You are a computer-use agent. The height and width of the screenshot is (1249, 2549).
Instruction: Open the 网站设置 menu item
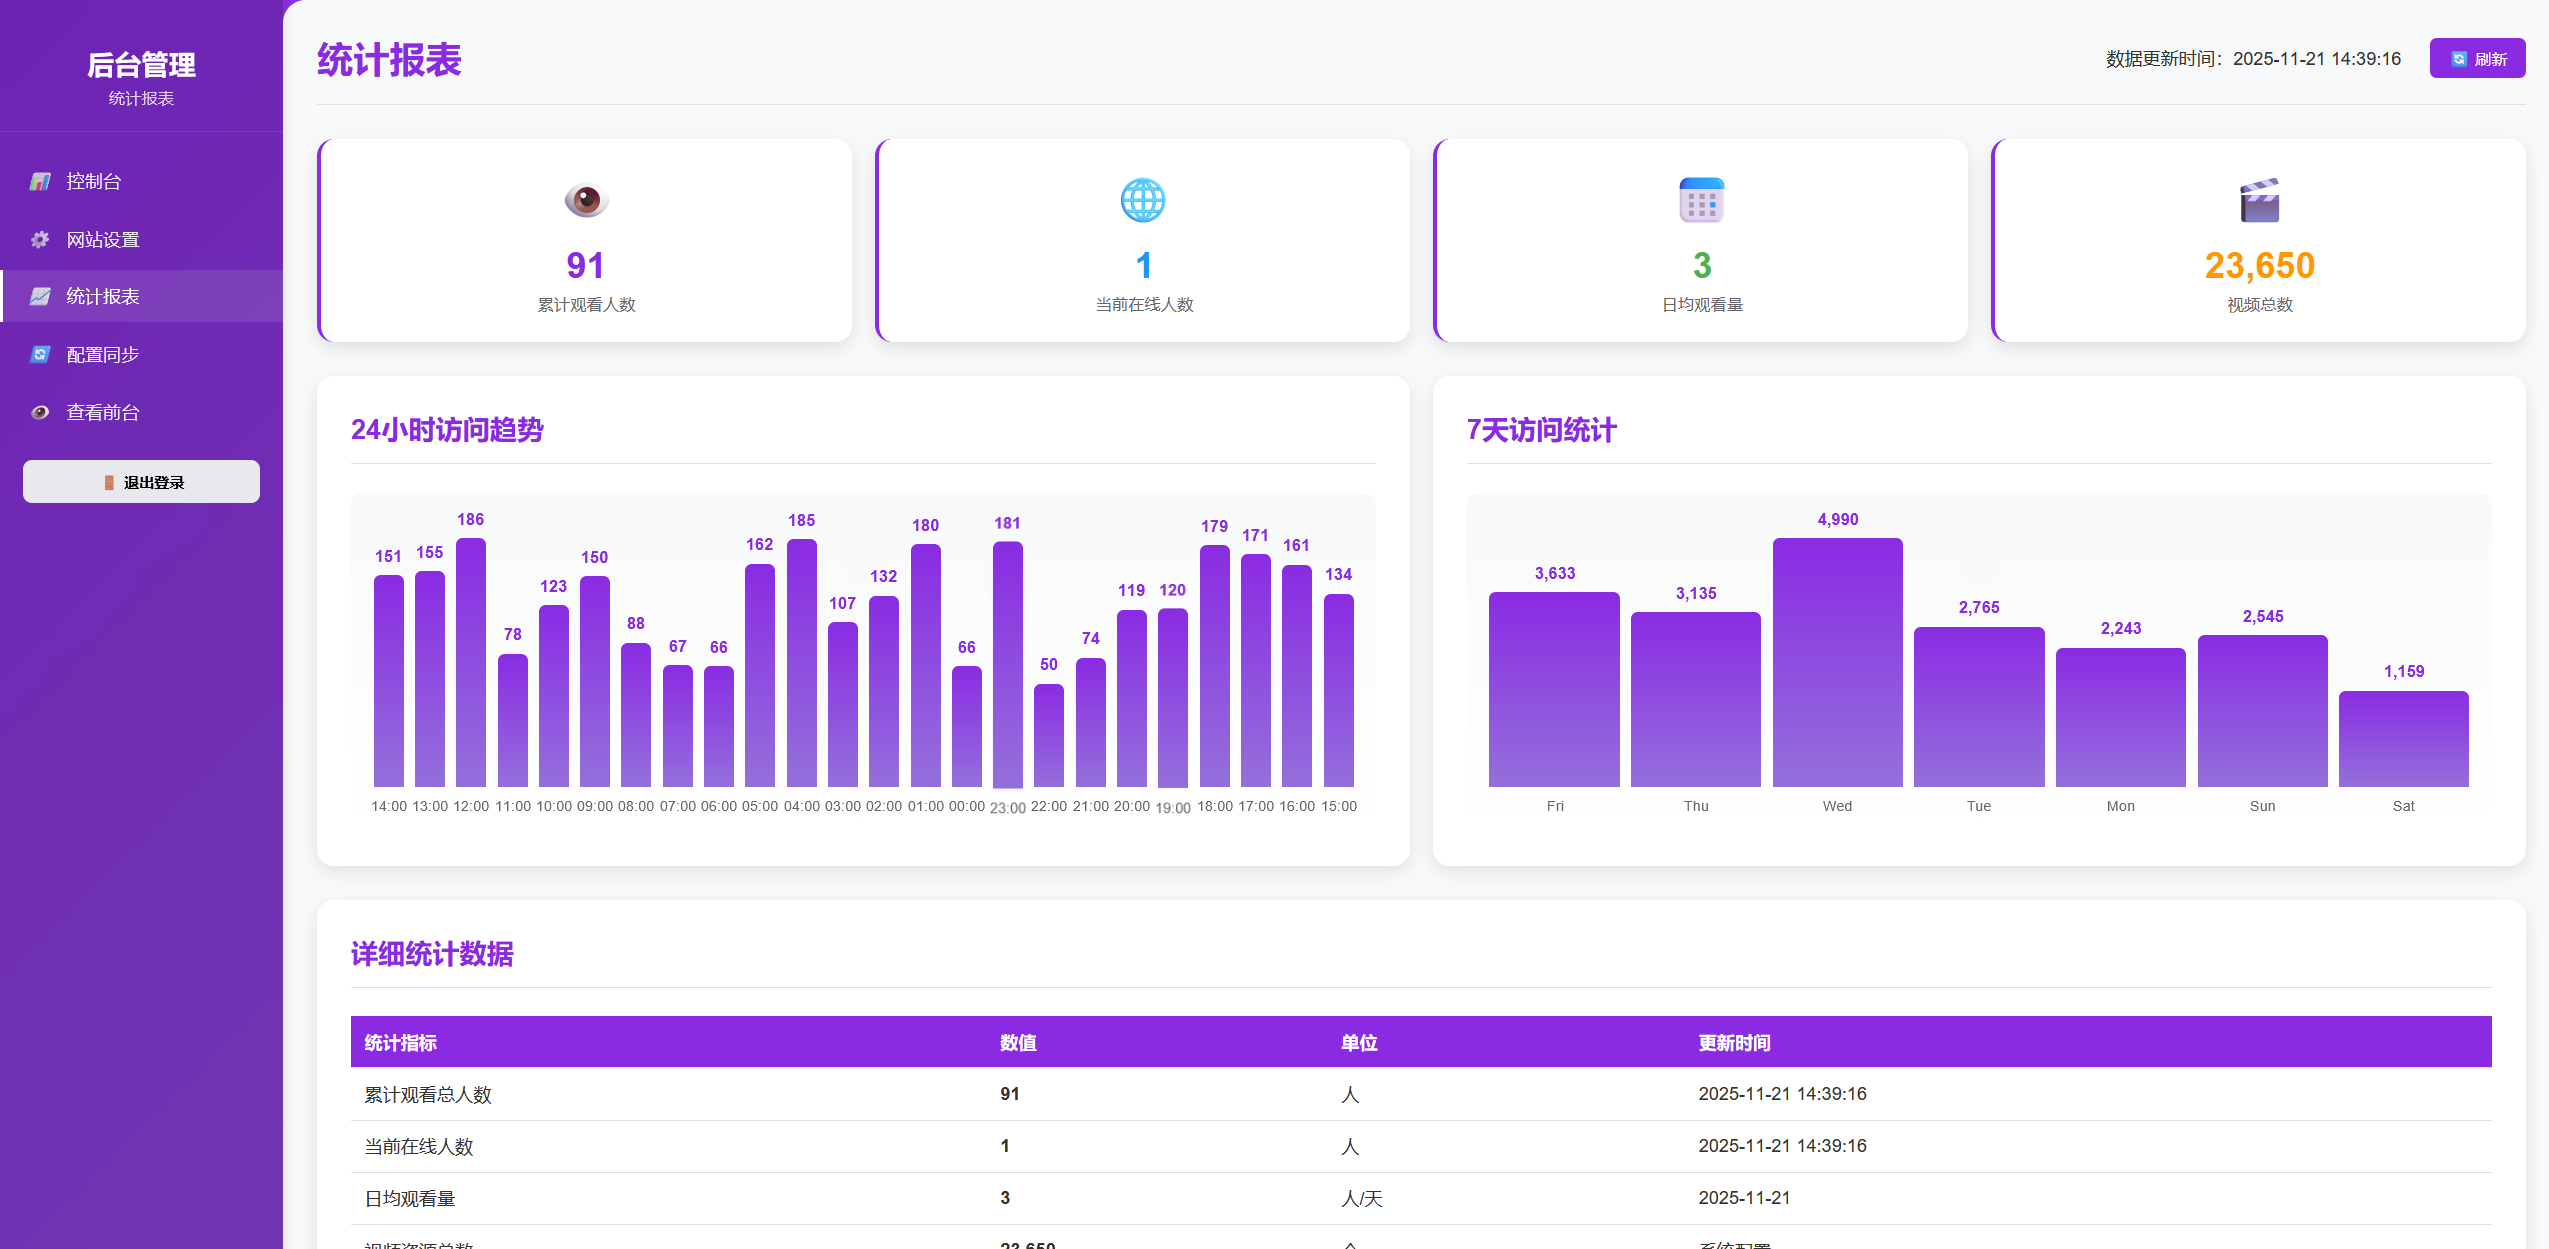coord(103,239)
